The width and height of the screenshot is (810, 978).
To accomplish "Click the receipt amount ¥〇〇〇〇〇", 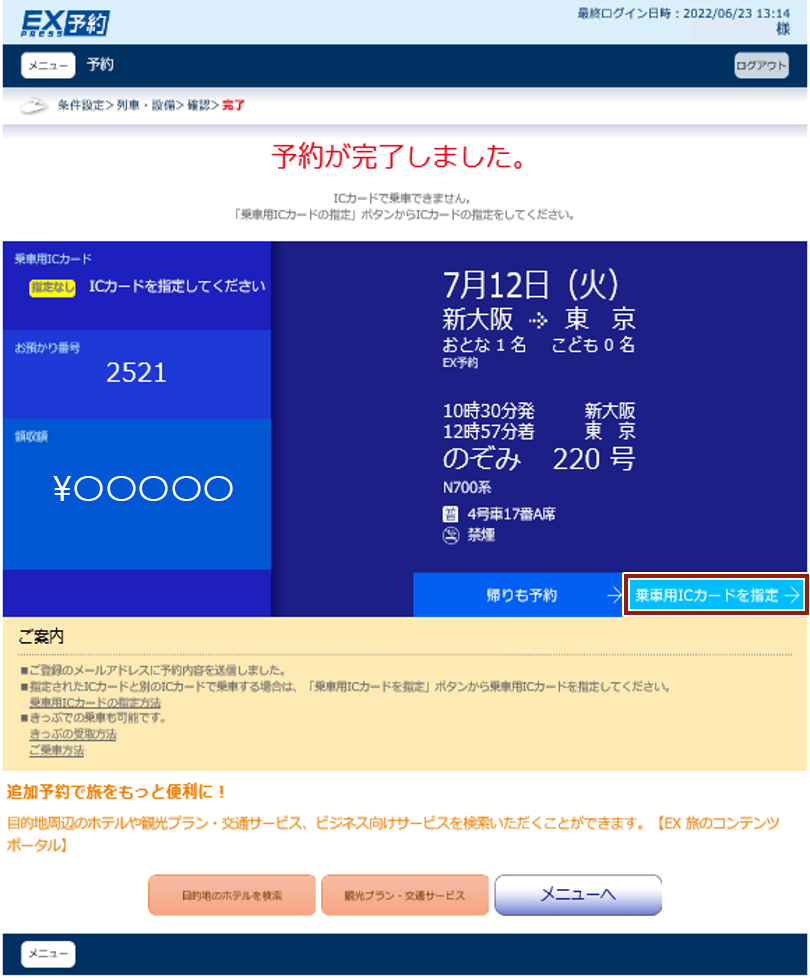I will [x=143, y=488].
